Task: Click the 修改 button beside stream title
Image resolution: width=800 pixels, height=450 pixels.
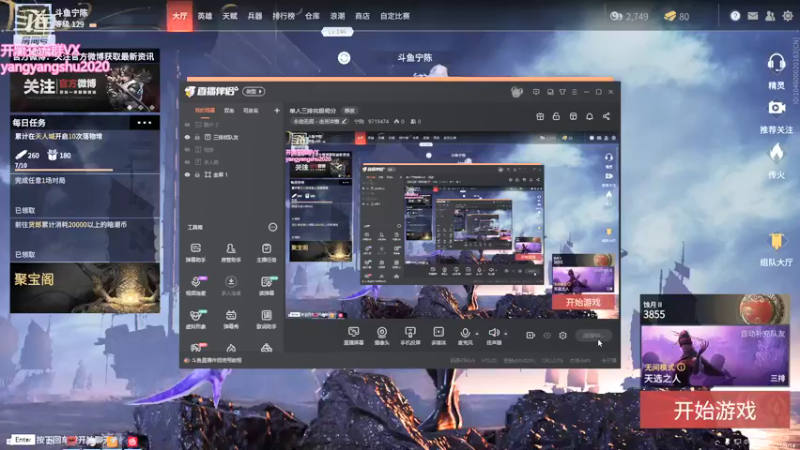Action: 349,111
